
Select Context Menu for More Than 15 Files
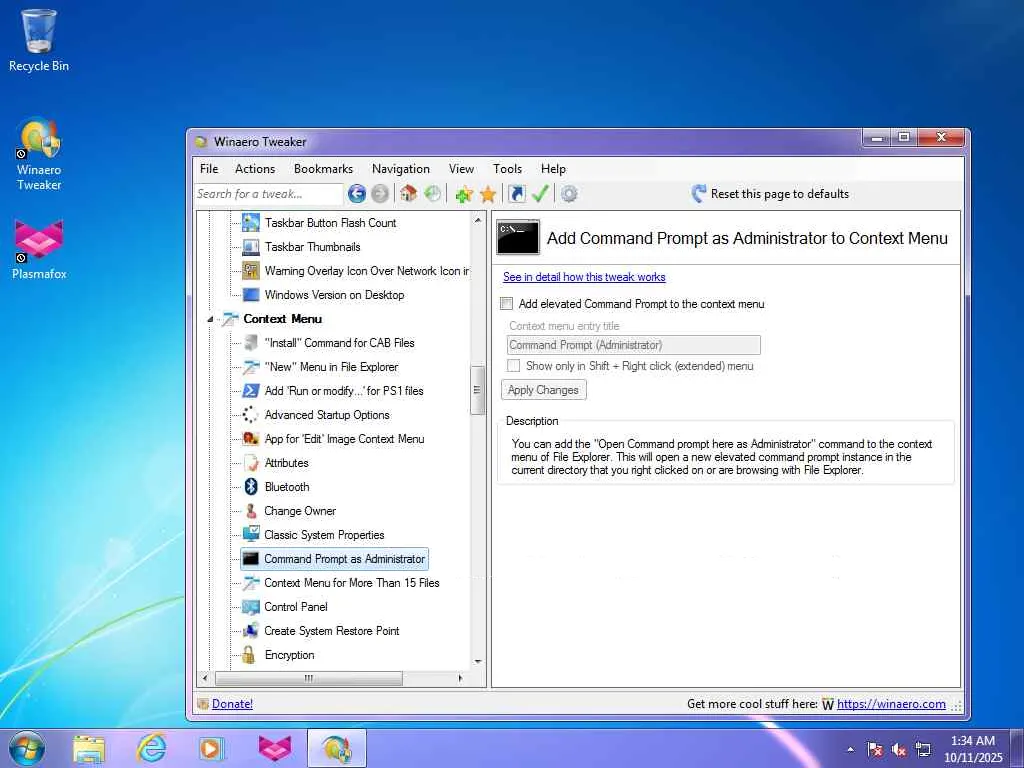tap(351, 583)
